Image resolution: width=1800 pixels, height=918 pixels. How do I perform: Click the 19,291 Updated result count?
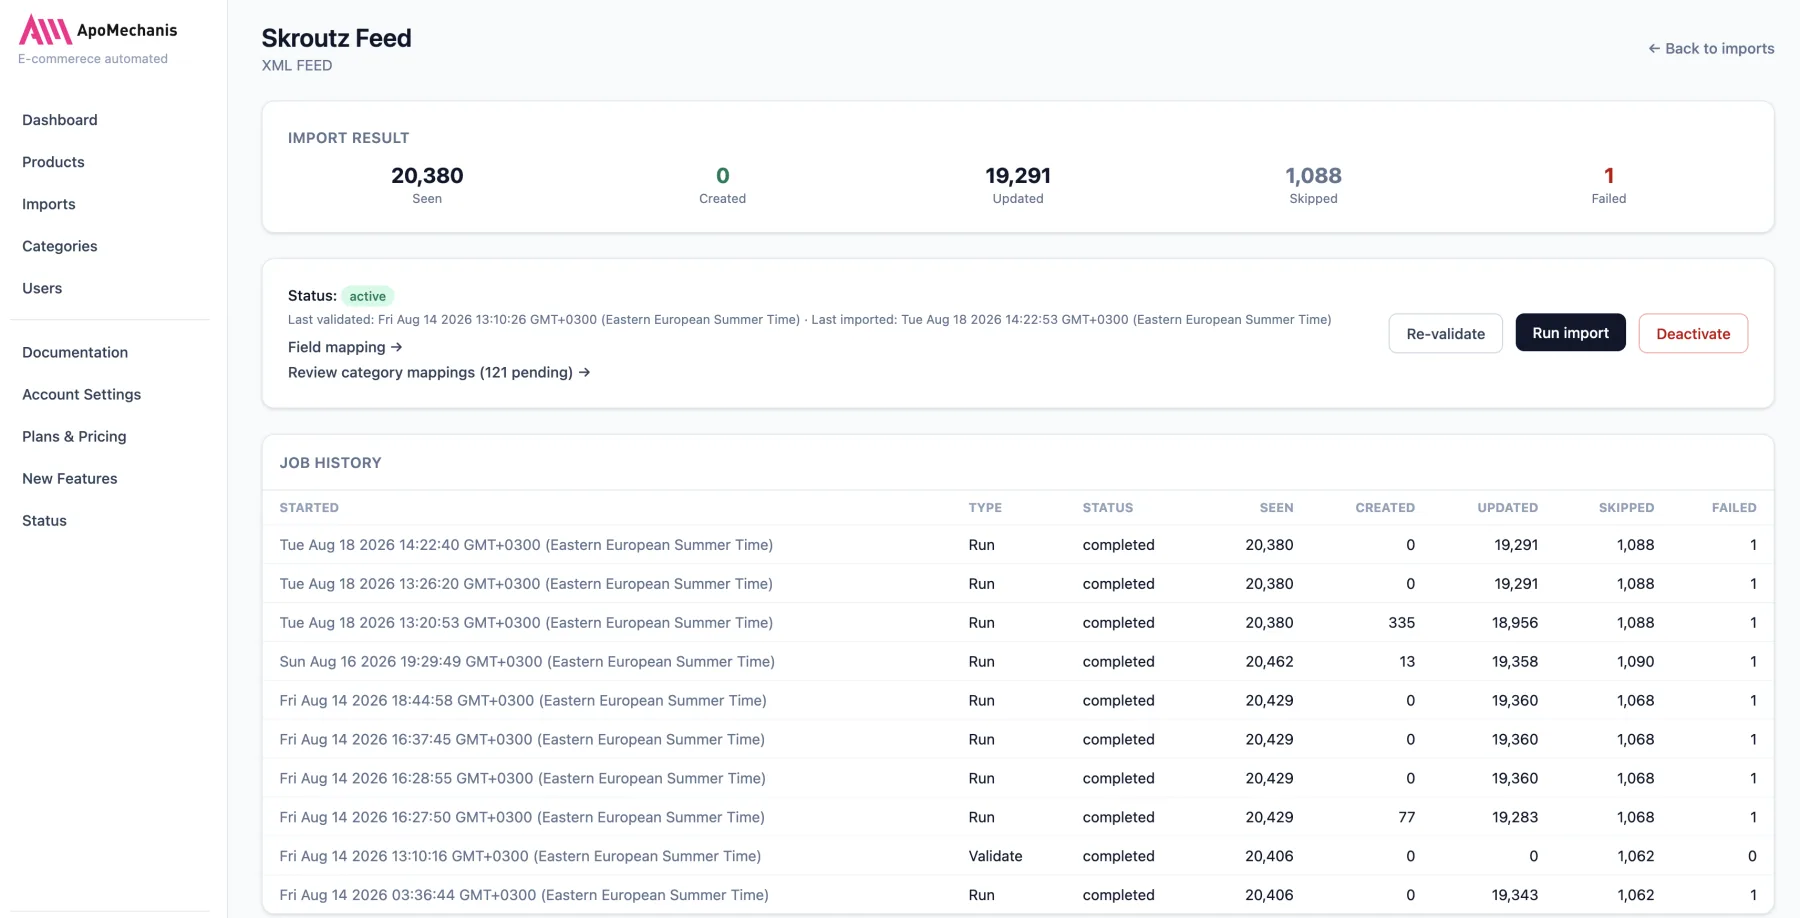click(1018, 176)
